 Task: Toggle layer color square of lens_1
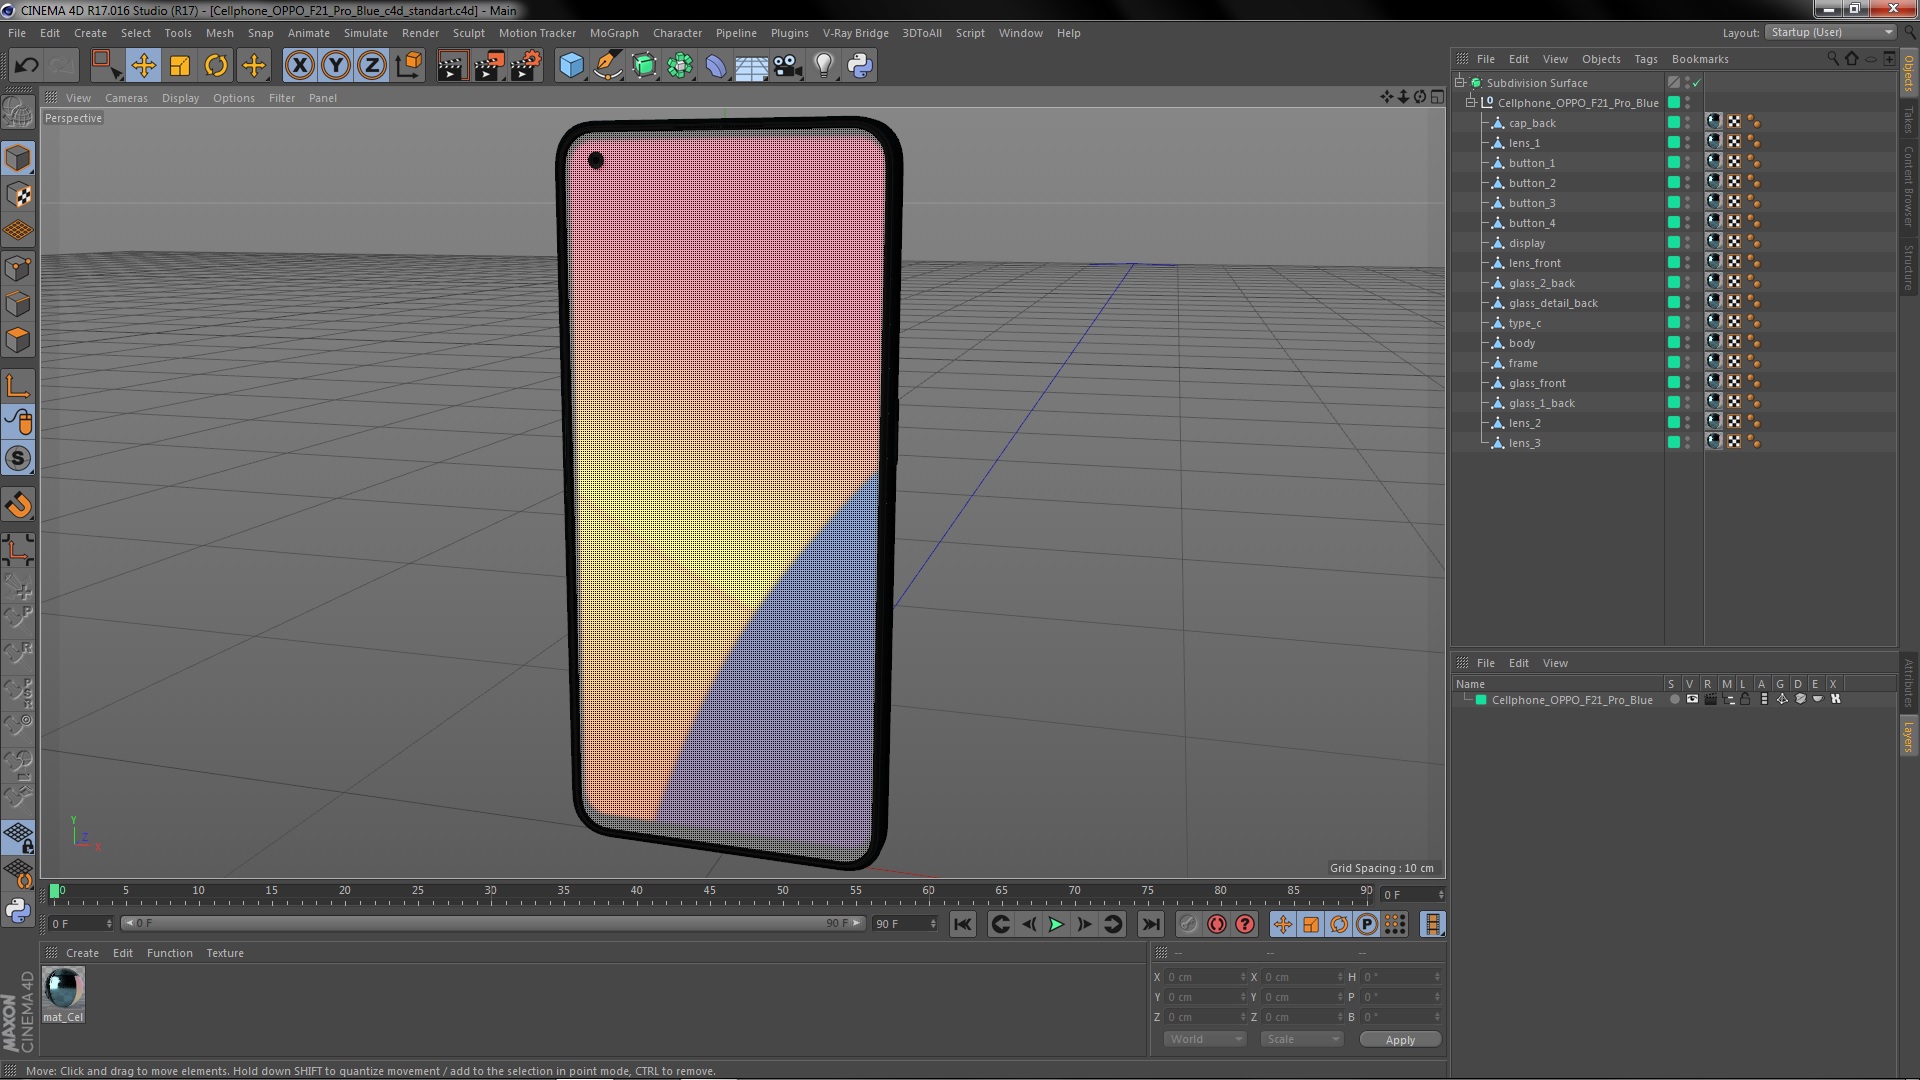1673,142
